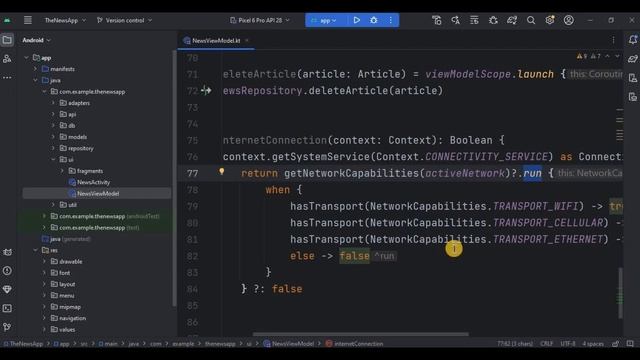Show more tool windows ellipsis

(x=7, y=78)
